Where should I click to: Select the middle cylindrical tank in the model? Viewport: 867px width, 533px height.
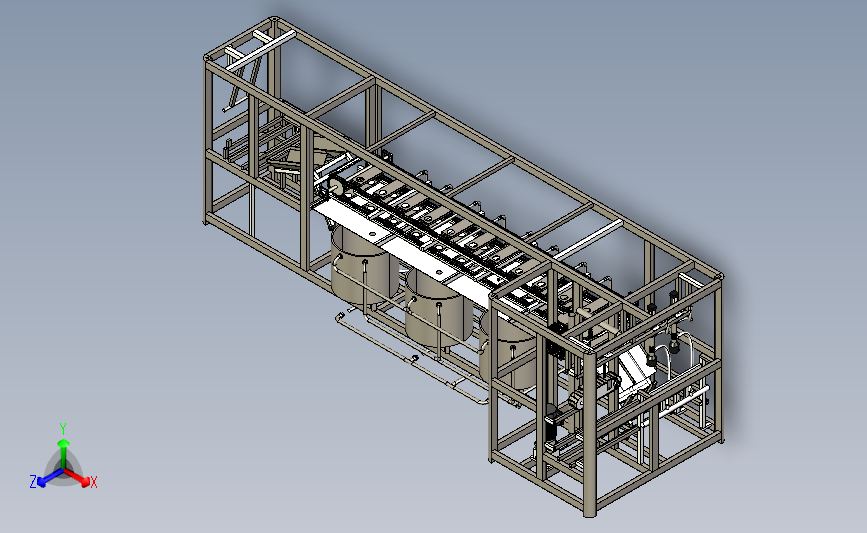pos(438,307)
